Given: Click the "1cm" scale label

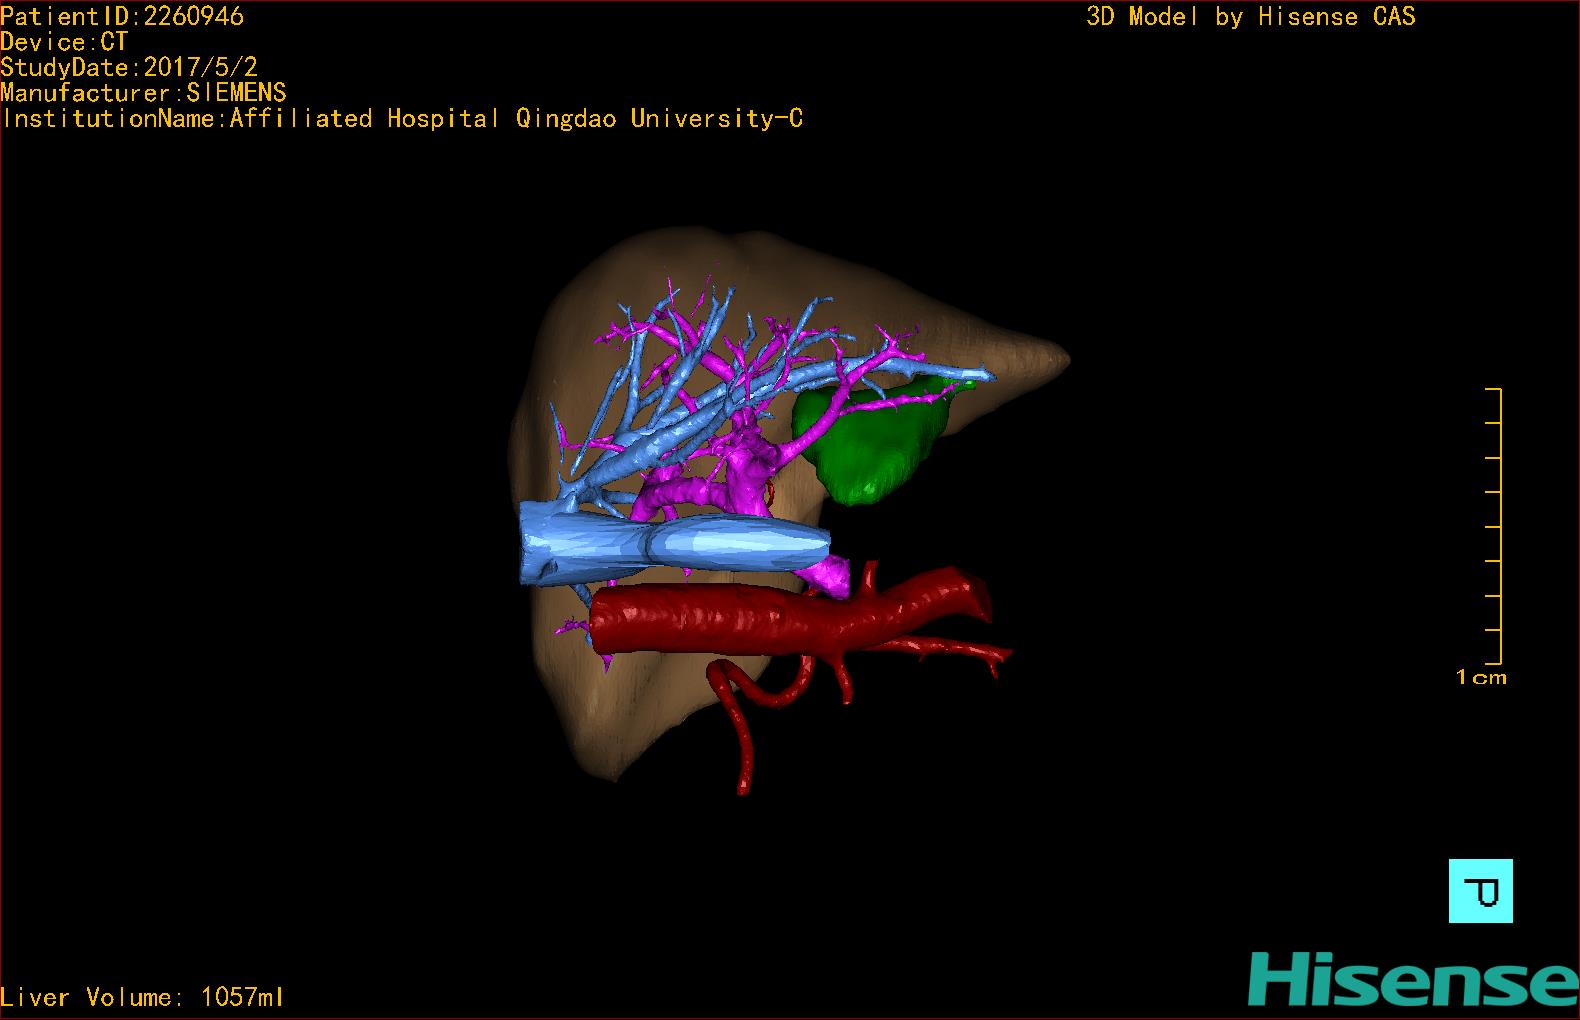Looking at the screenshot, I should point(1481,677).
